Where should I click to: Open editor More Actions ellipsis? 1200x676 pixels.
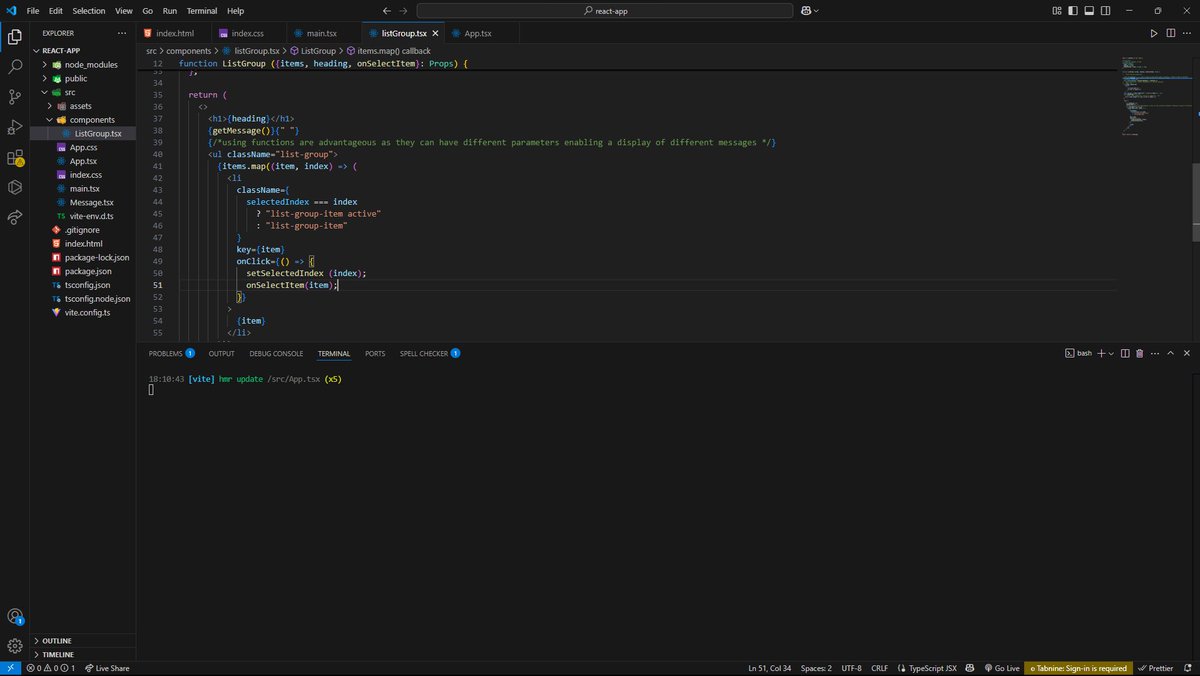[x=1185, y=33]
